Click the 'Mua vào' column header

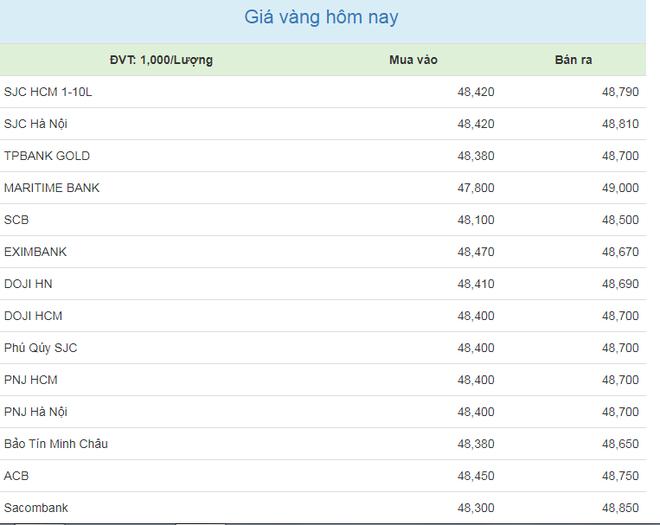tap(413, 60)
